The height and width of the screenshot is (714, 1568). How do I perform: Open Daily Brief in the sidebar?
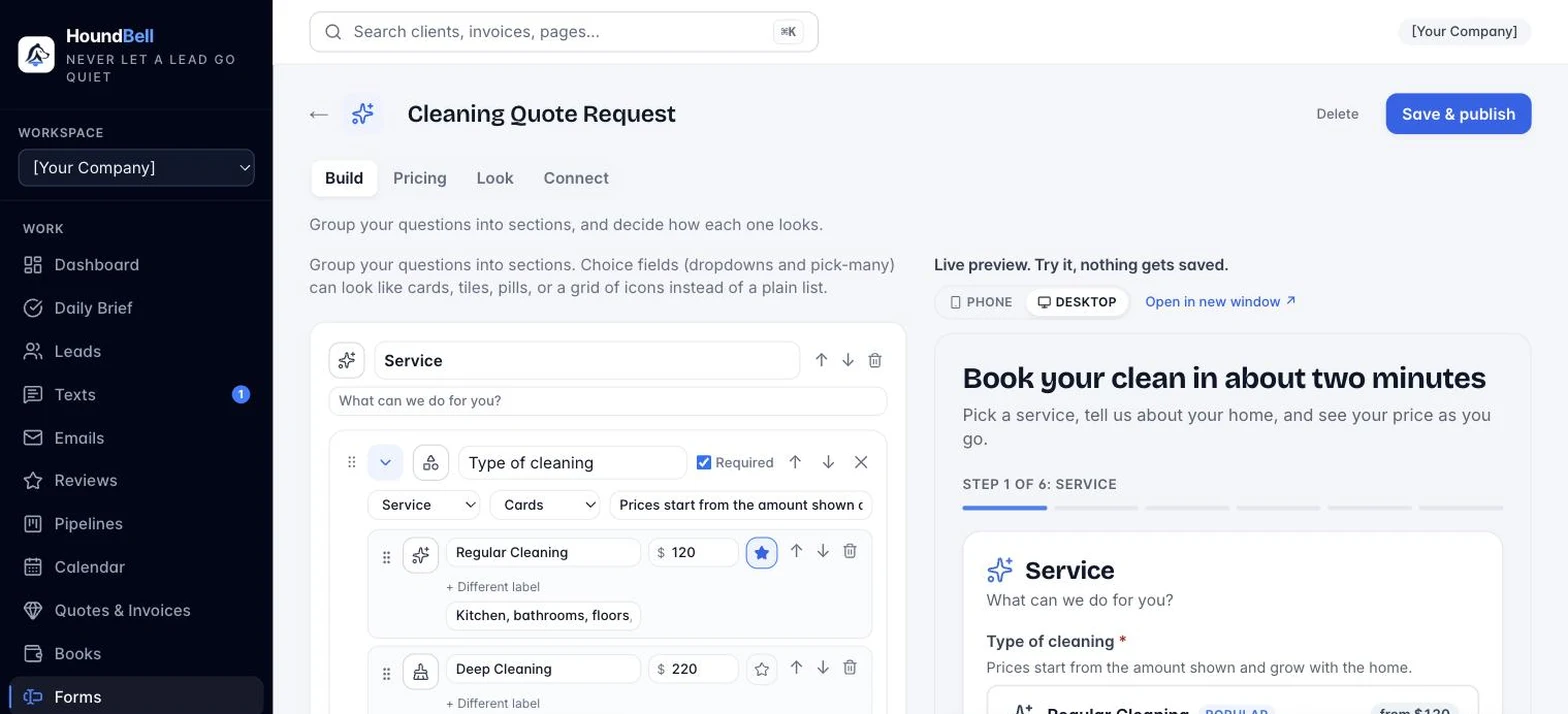coord(136,308)
